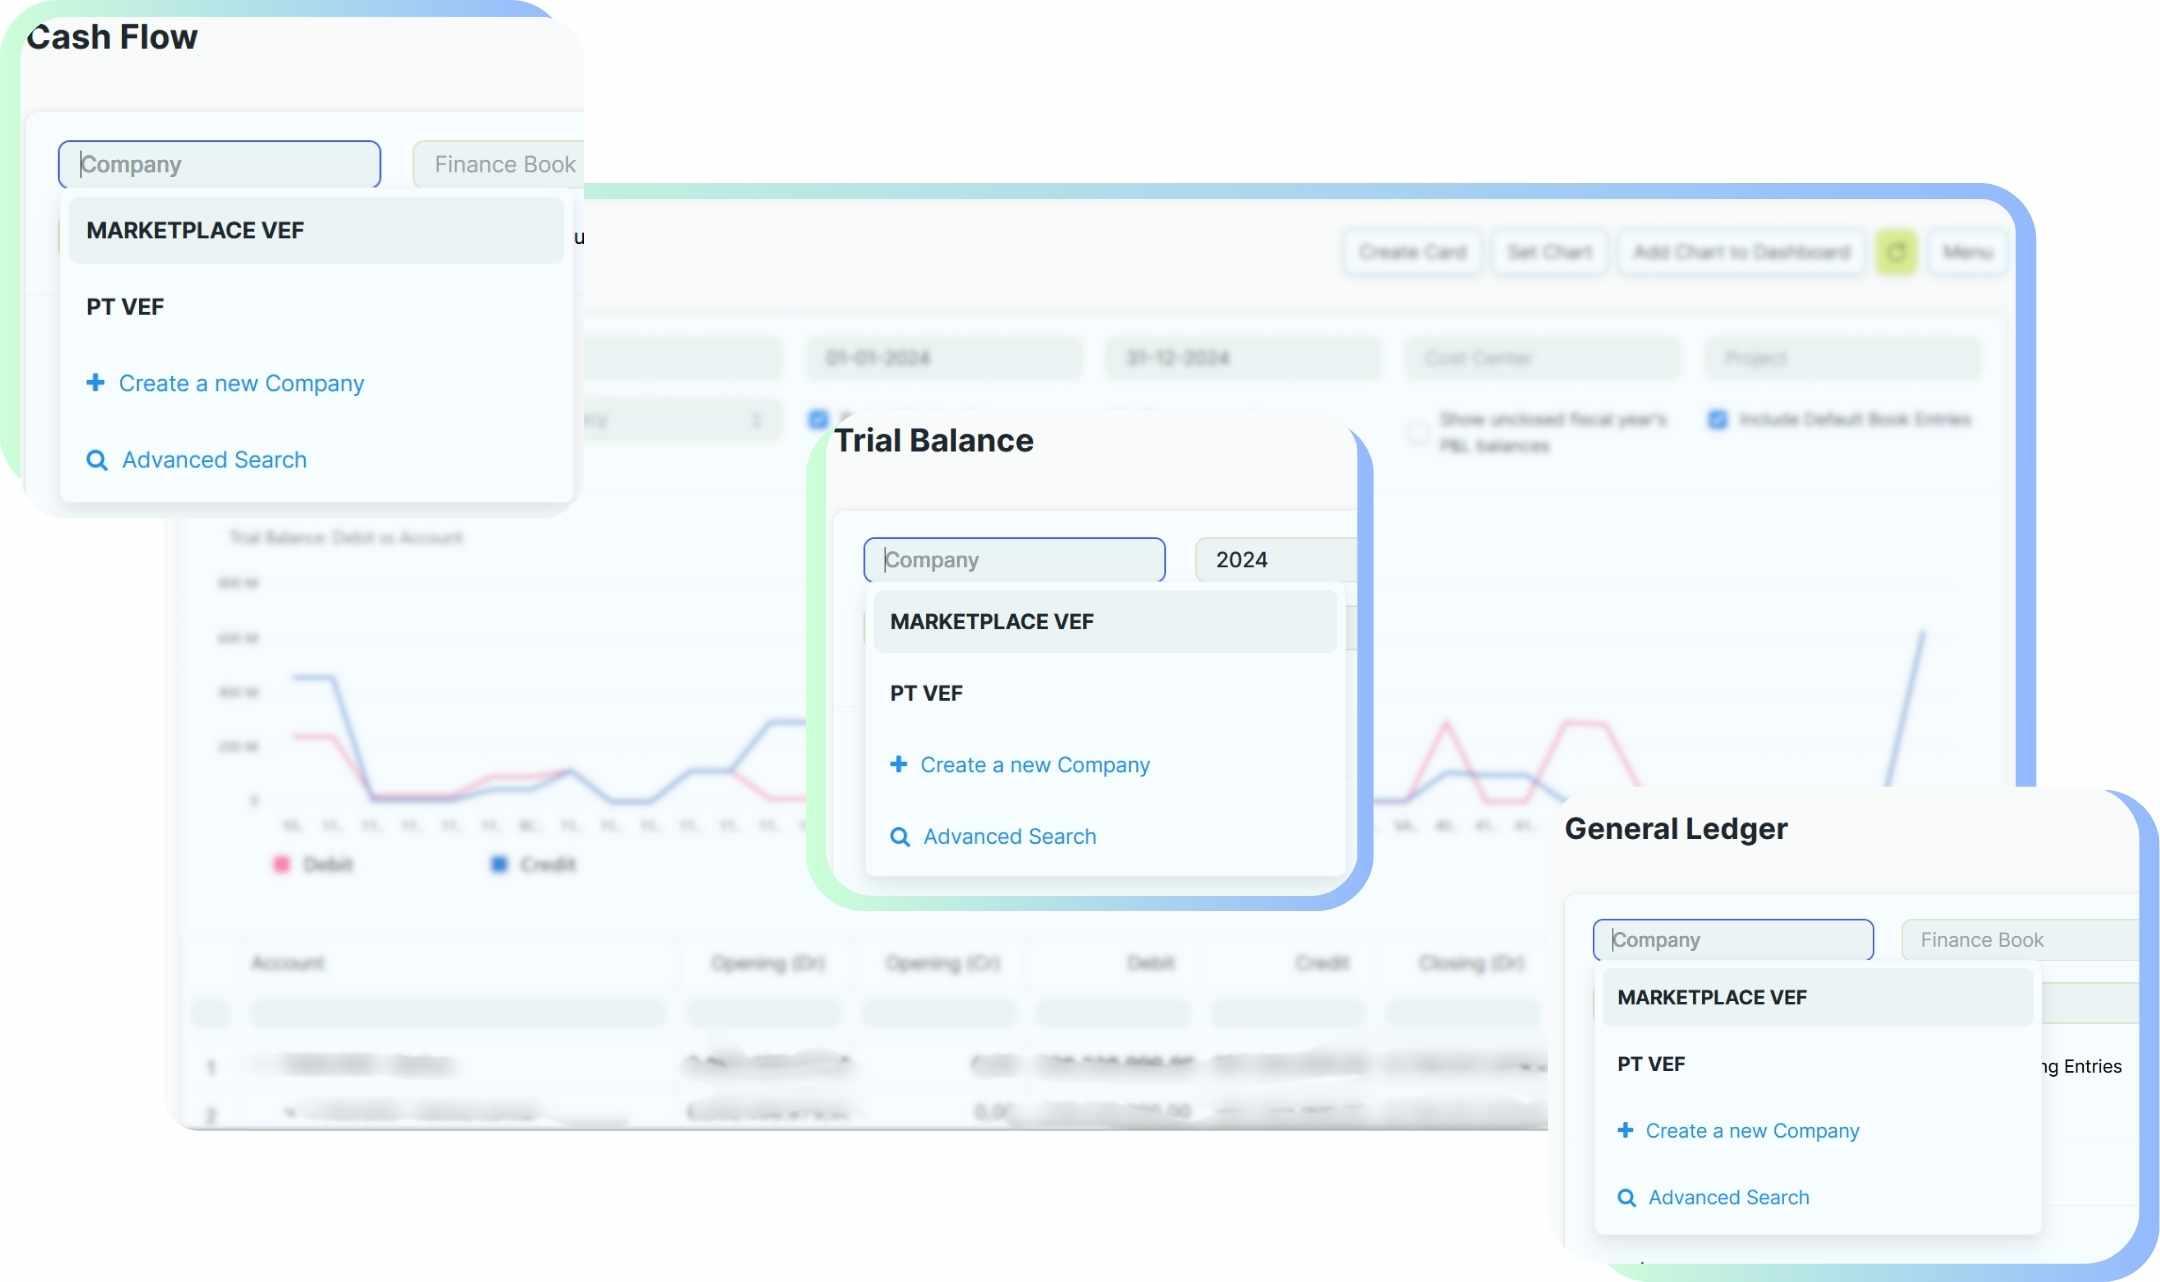Click plus icon in Cash Flow dropdown

pyautogui.click(x=95, y=382)
